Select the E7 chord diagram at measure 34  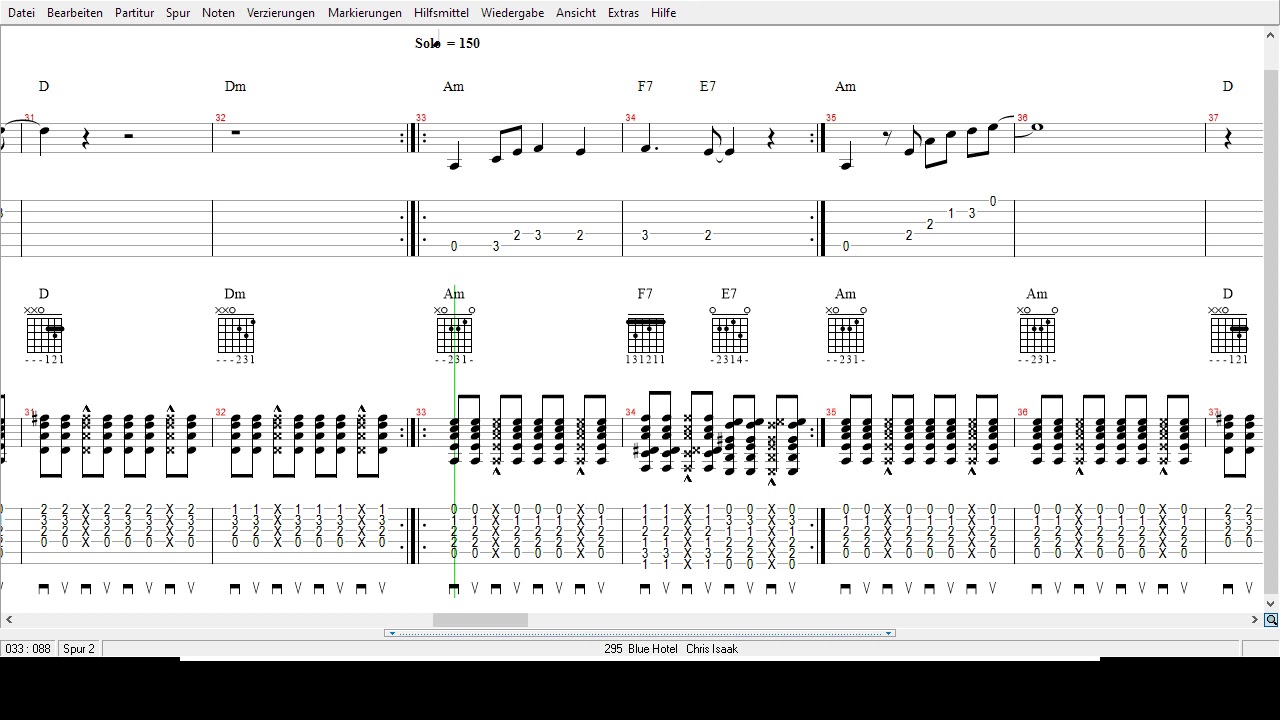pos(730,334)
